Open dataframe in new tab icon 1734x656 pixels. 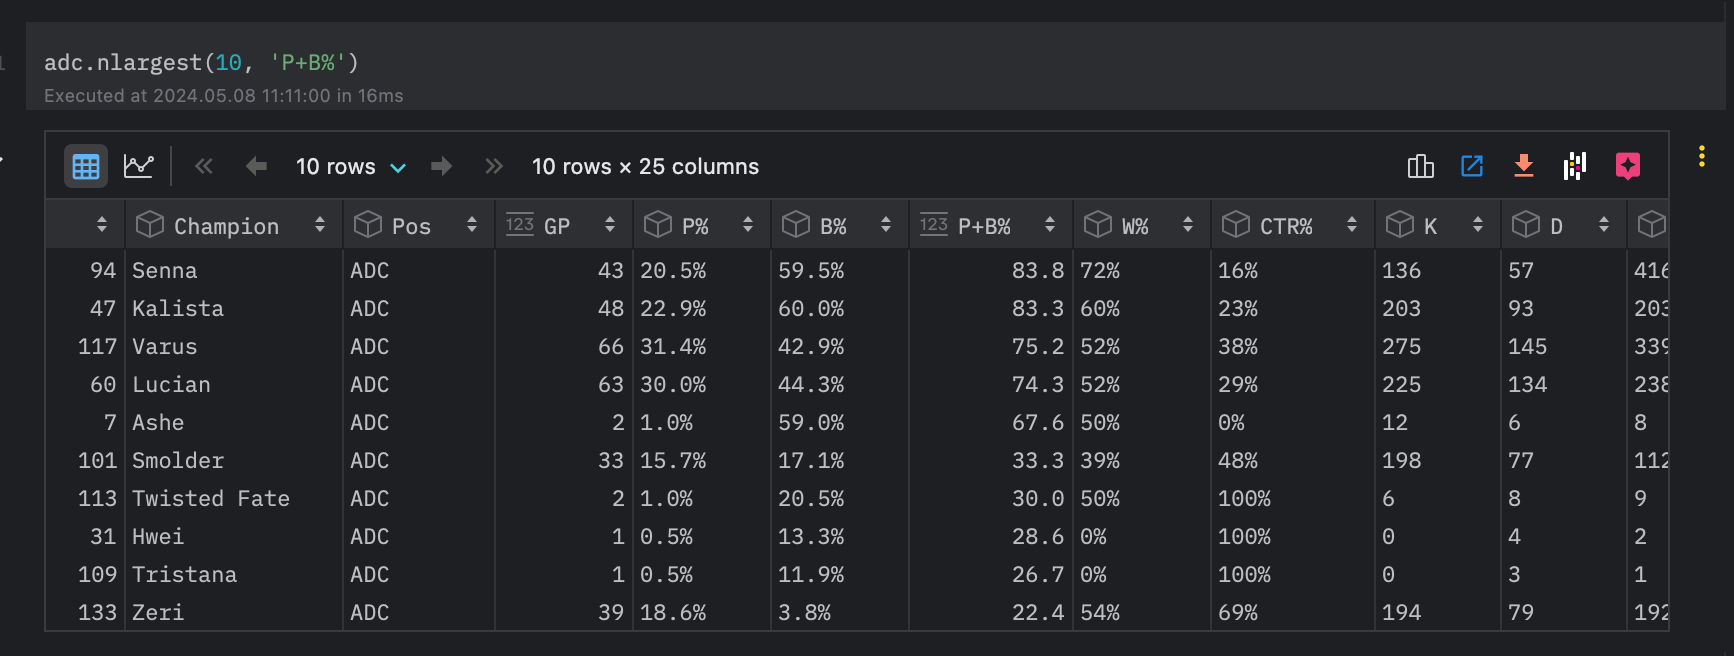coord(1472,166)
